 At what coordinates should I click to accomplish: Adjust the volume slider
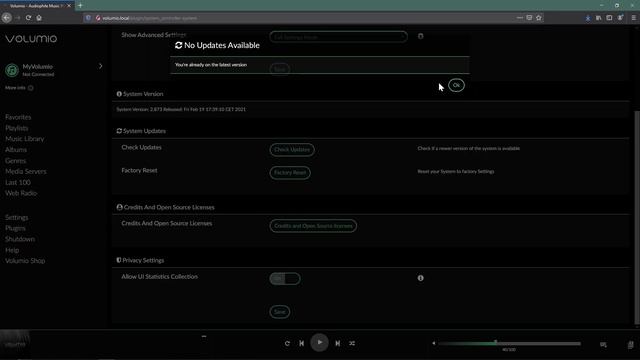pos(510,343)
